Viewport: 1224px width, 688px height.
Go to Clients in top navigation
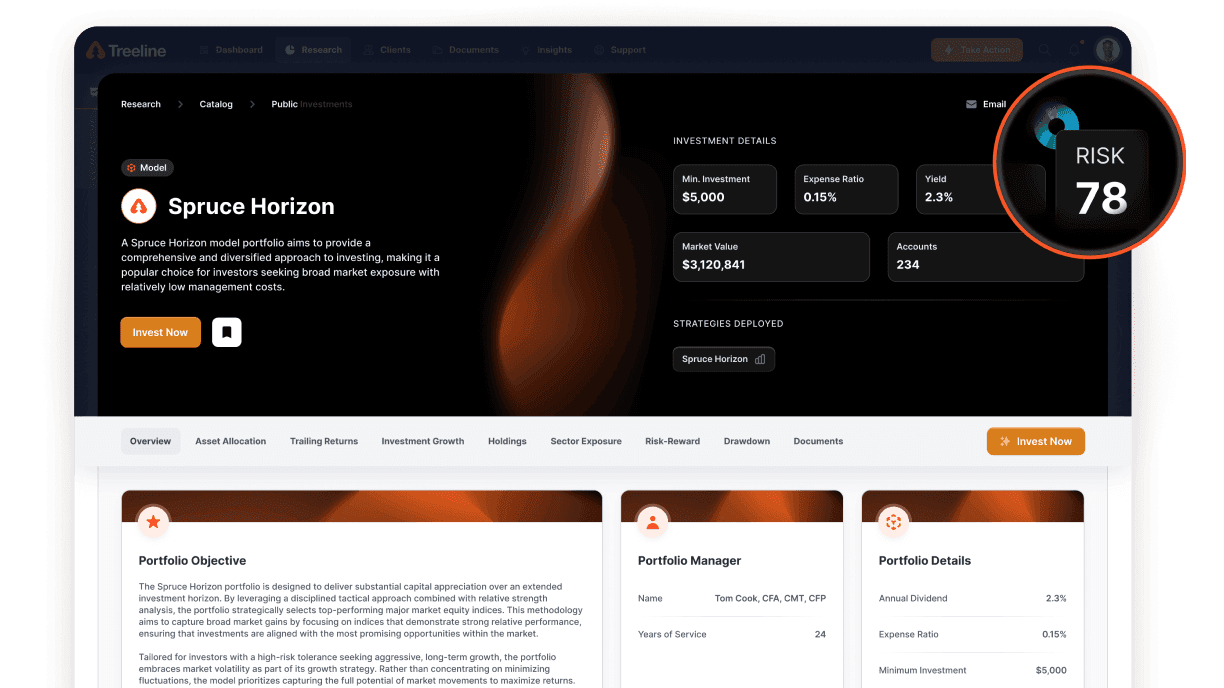[388, 50]
